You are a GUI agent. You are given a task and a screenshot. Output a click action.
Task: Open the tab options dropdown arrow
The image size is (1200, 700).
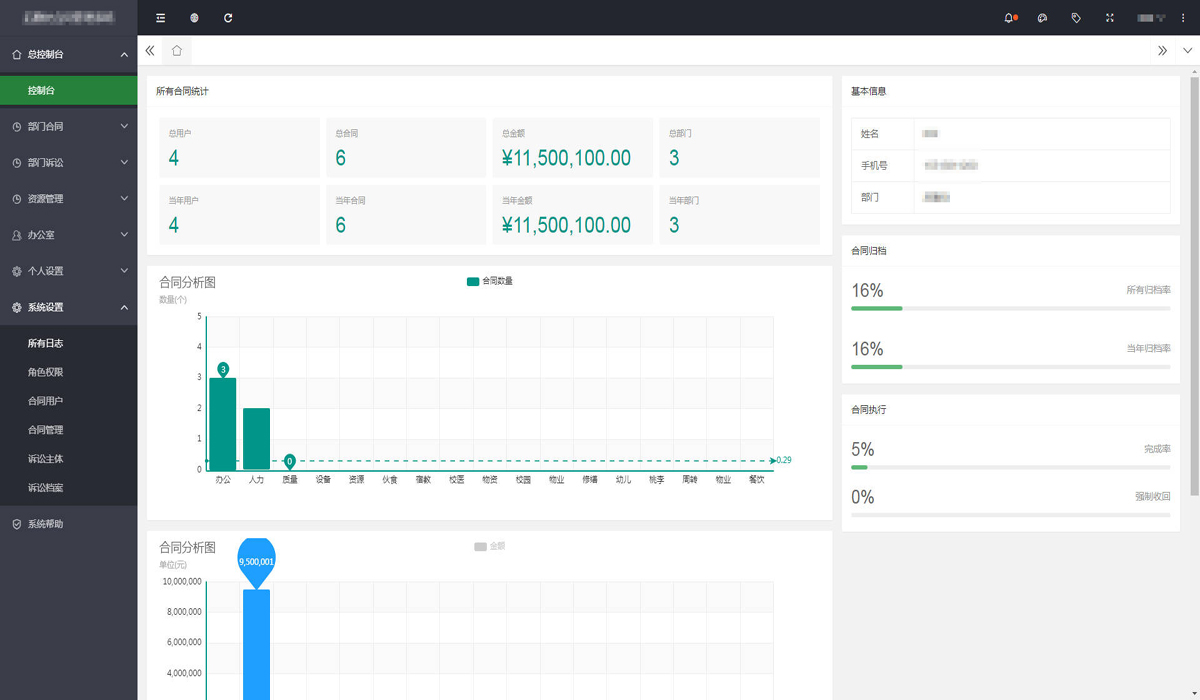(1187, 51)
